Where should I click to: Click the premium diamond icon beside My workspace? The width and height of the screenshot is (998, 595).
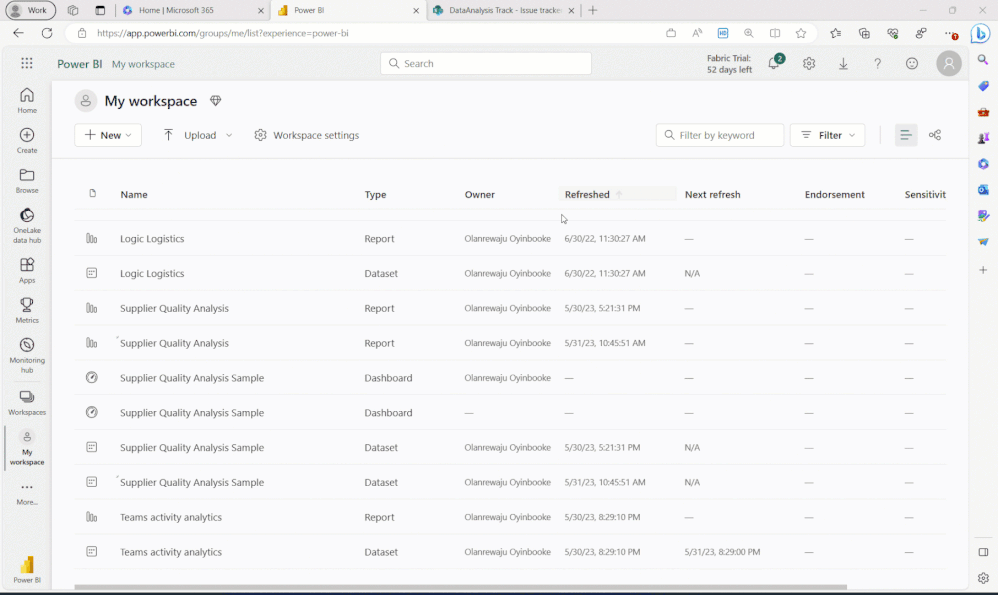[215, 101]
